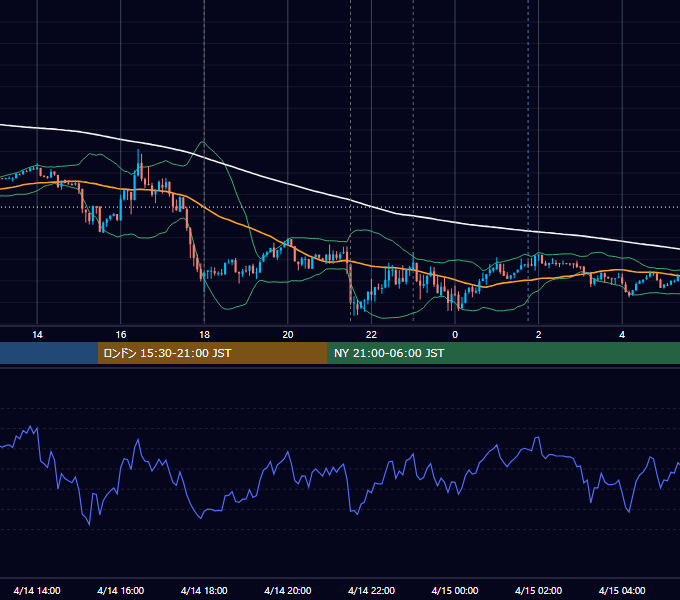Click the 4/14 14:00 time label

tap(37, 590)
